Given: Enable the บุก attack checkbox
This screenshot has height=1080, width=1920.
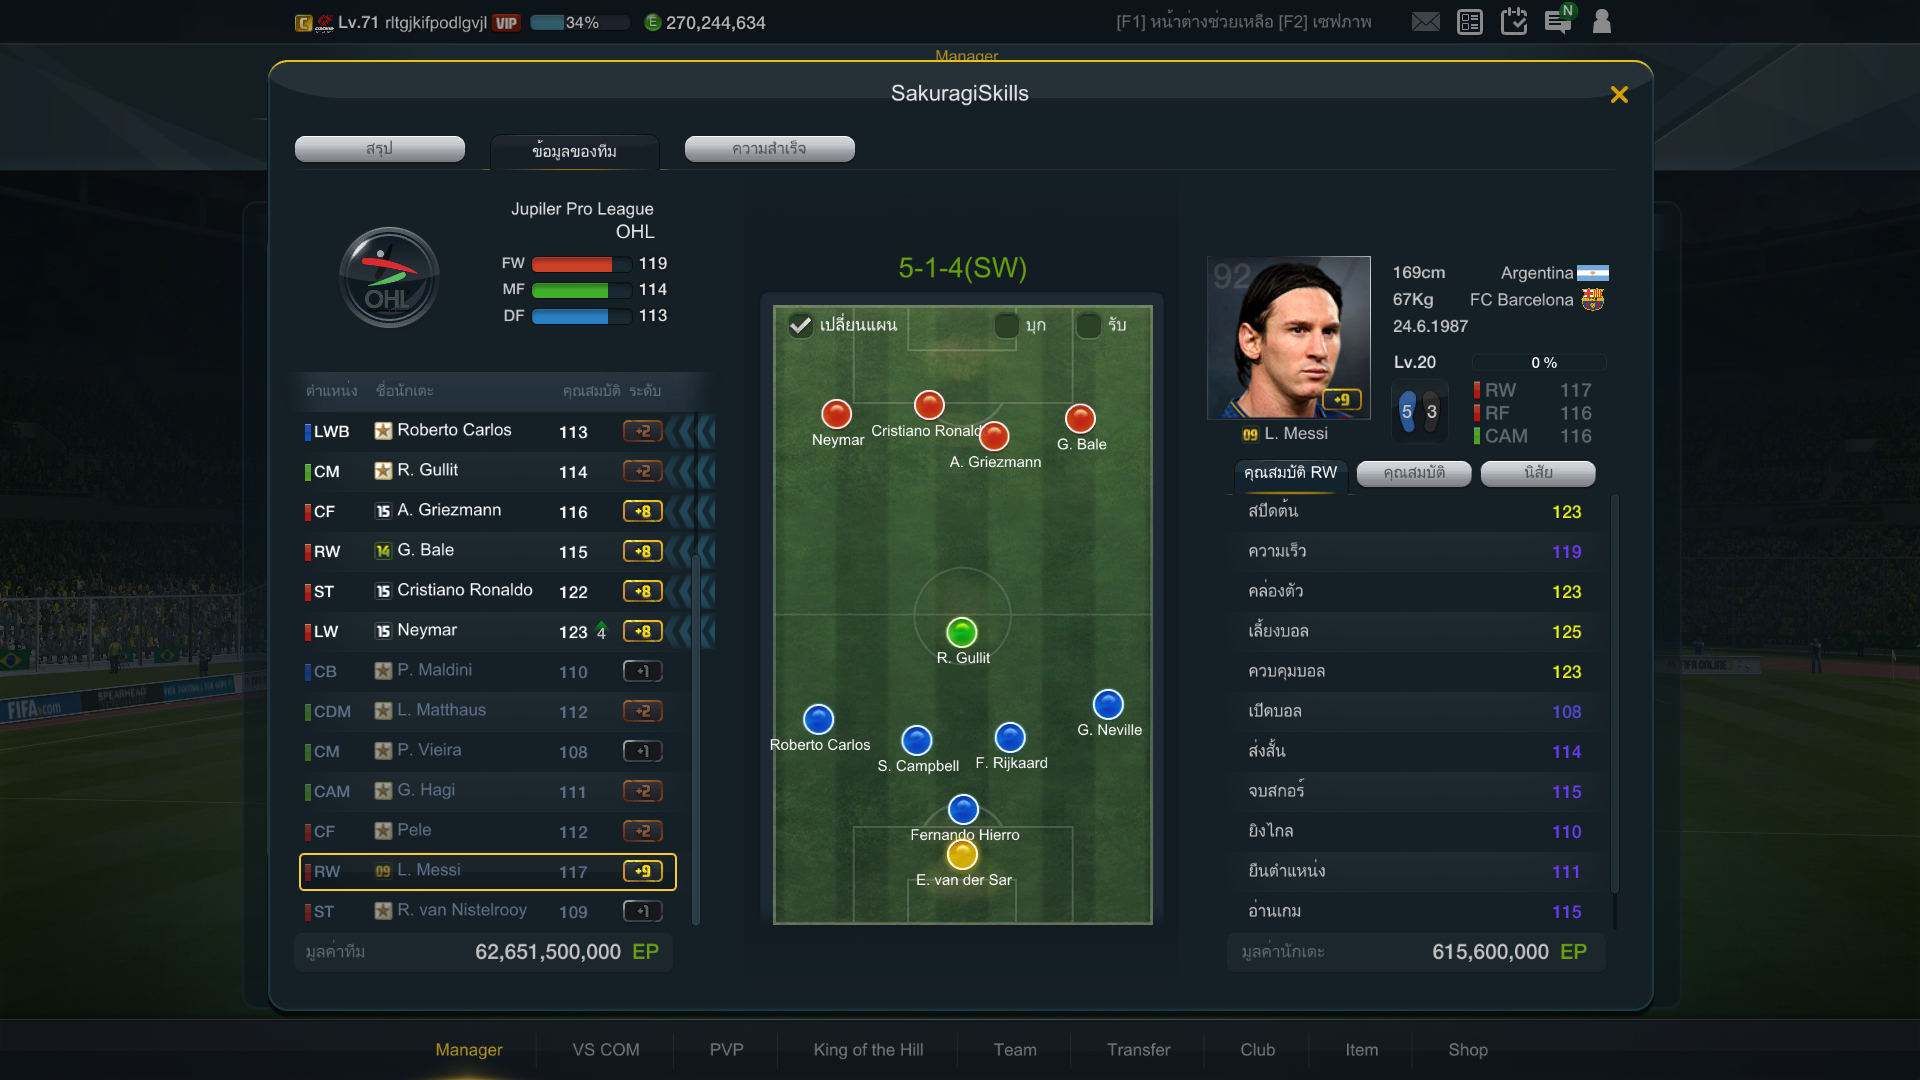Looking at the screenshot, I should [x=1007, y=325].
